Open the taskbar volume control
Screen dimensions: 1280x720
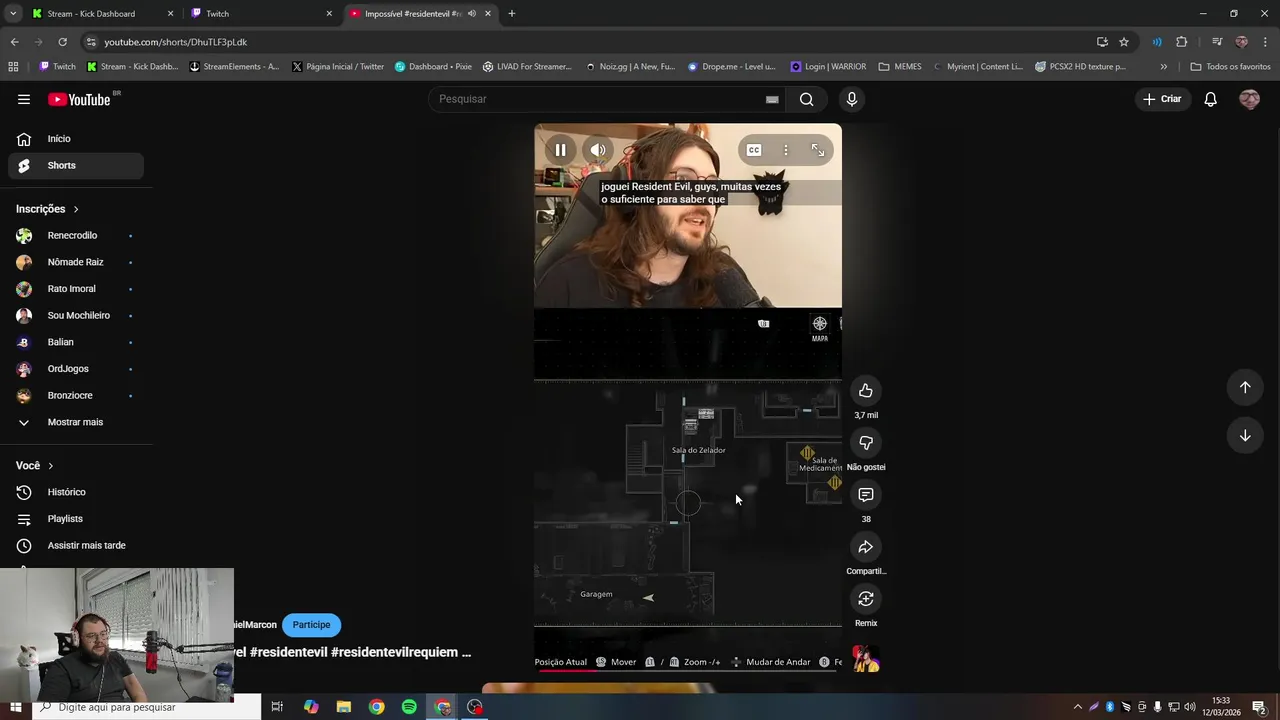coord(1190,707)
